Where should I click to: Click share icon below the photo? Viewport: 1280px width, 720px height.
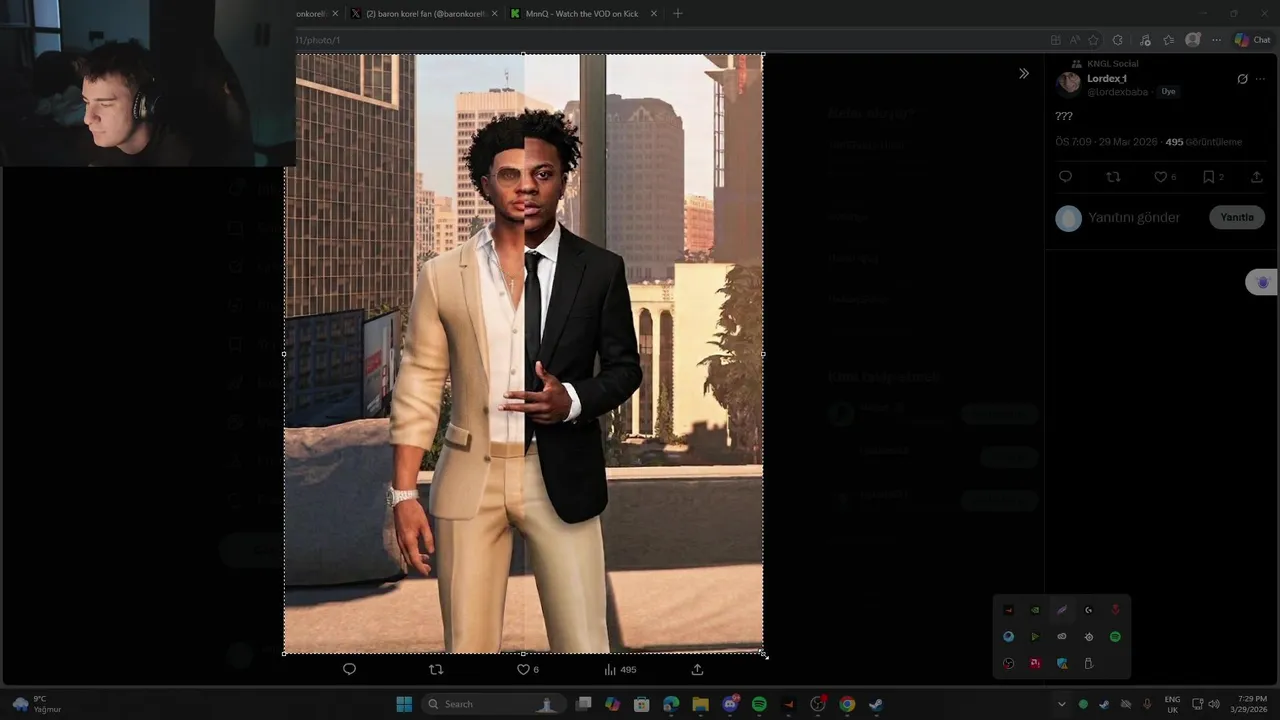coord(697,669)
